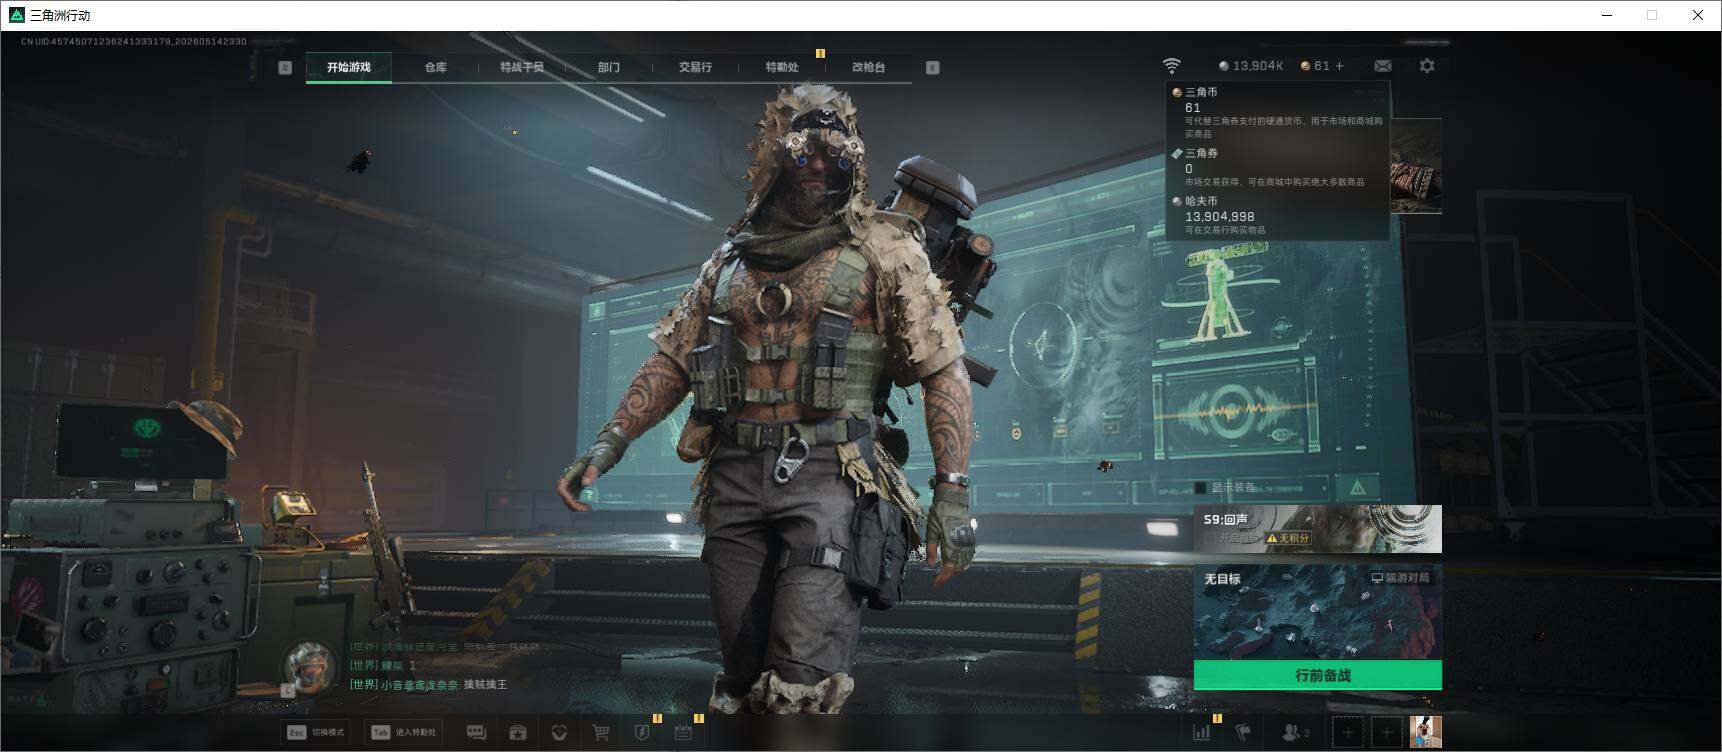This screenshot has height=752, width=1722.
Task: Click the world chat message from 小音豪戏浅奈奈
Action: pyautogui.click(x=428, y=685)
